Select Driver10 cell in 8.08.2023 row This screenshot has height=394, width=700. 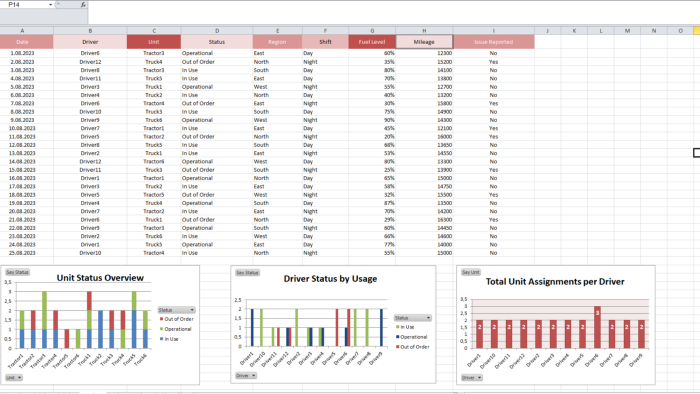tap(90, 112)
